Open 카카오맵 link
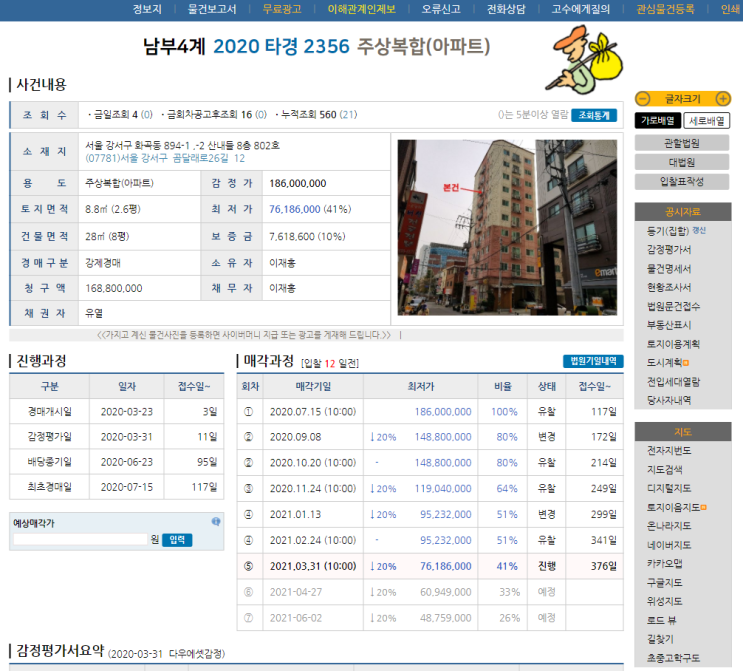The image size is (743, 671). [665, 563]
